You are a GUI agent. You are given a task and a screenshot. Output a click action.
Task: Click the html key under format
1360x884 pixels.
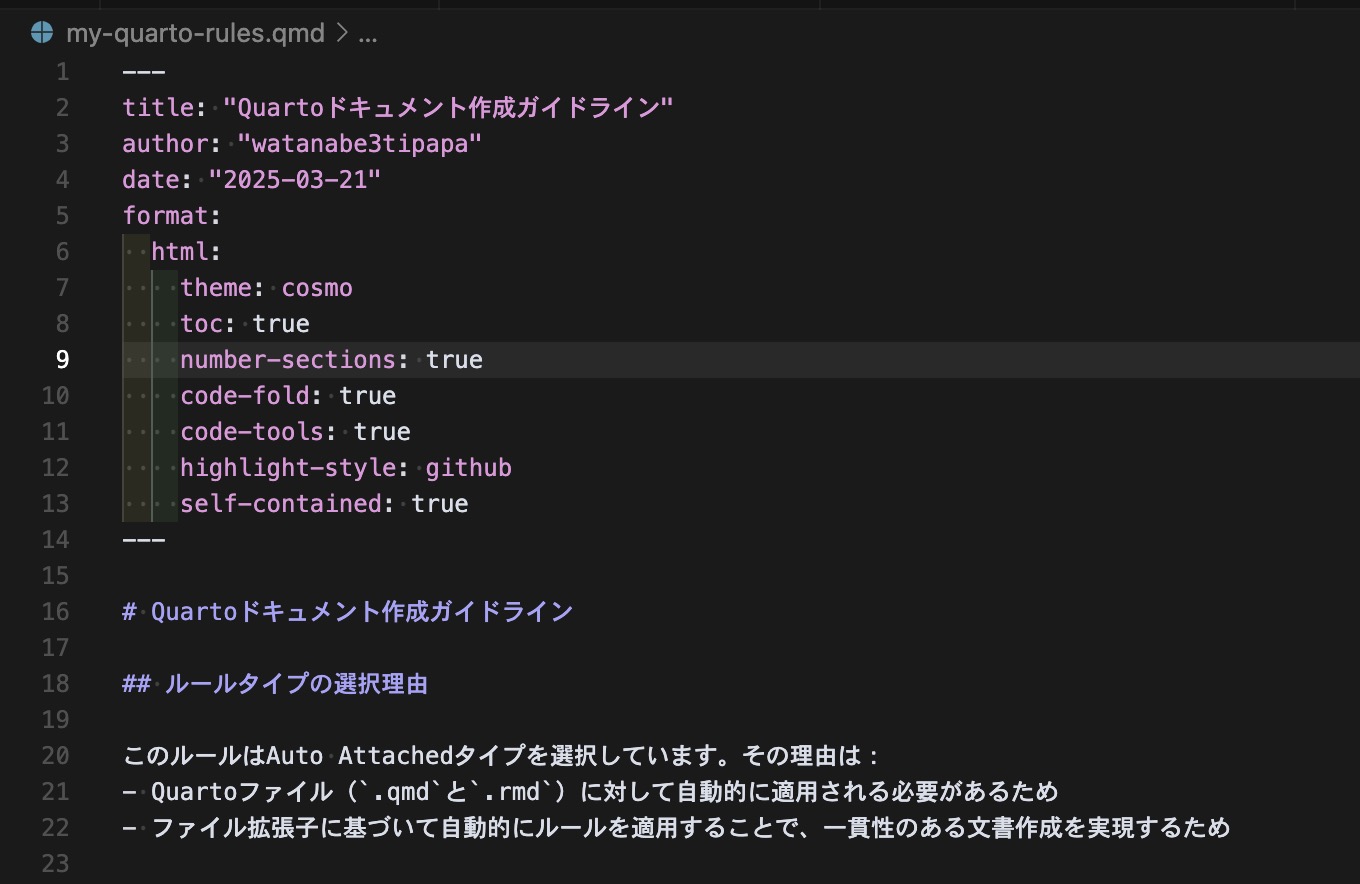[180, 252]
